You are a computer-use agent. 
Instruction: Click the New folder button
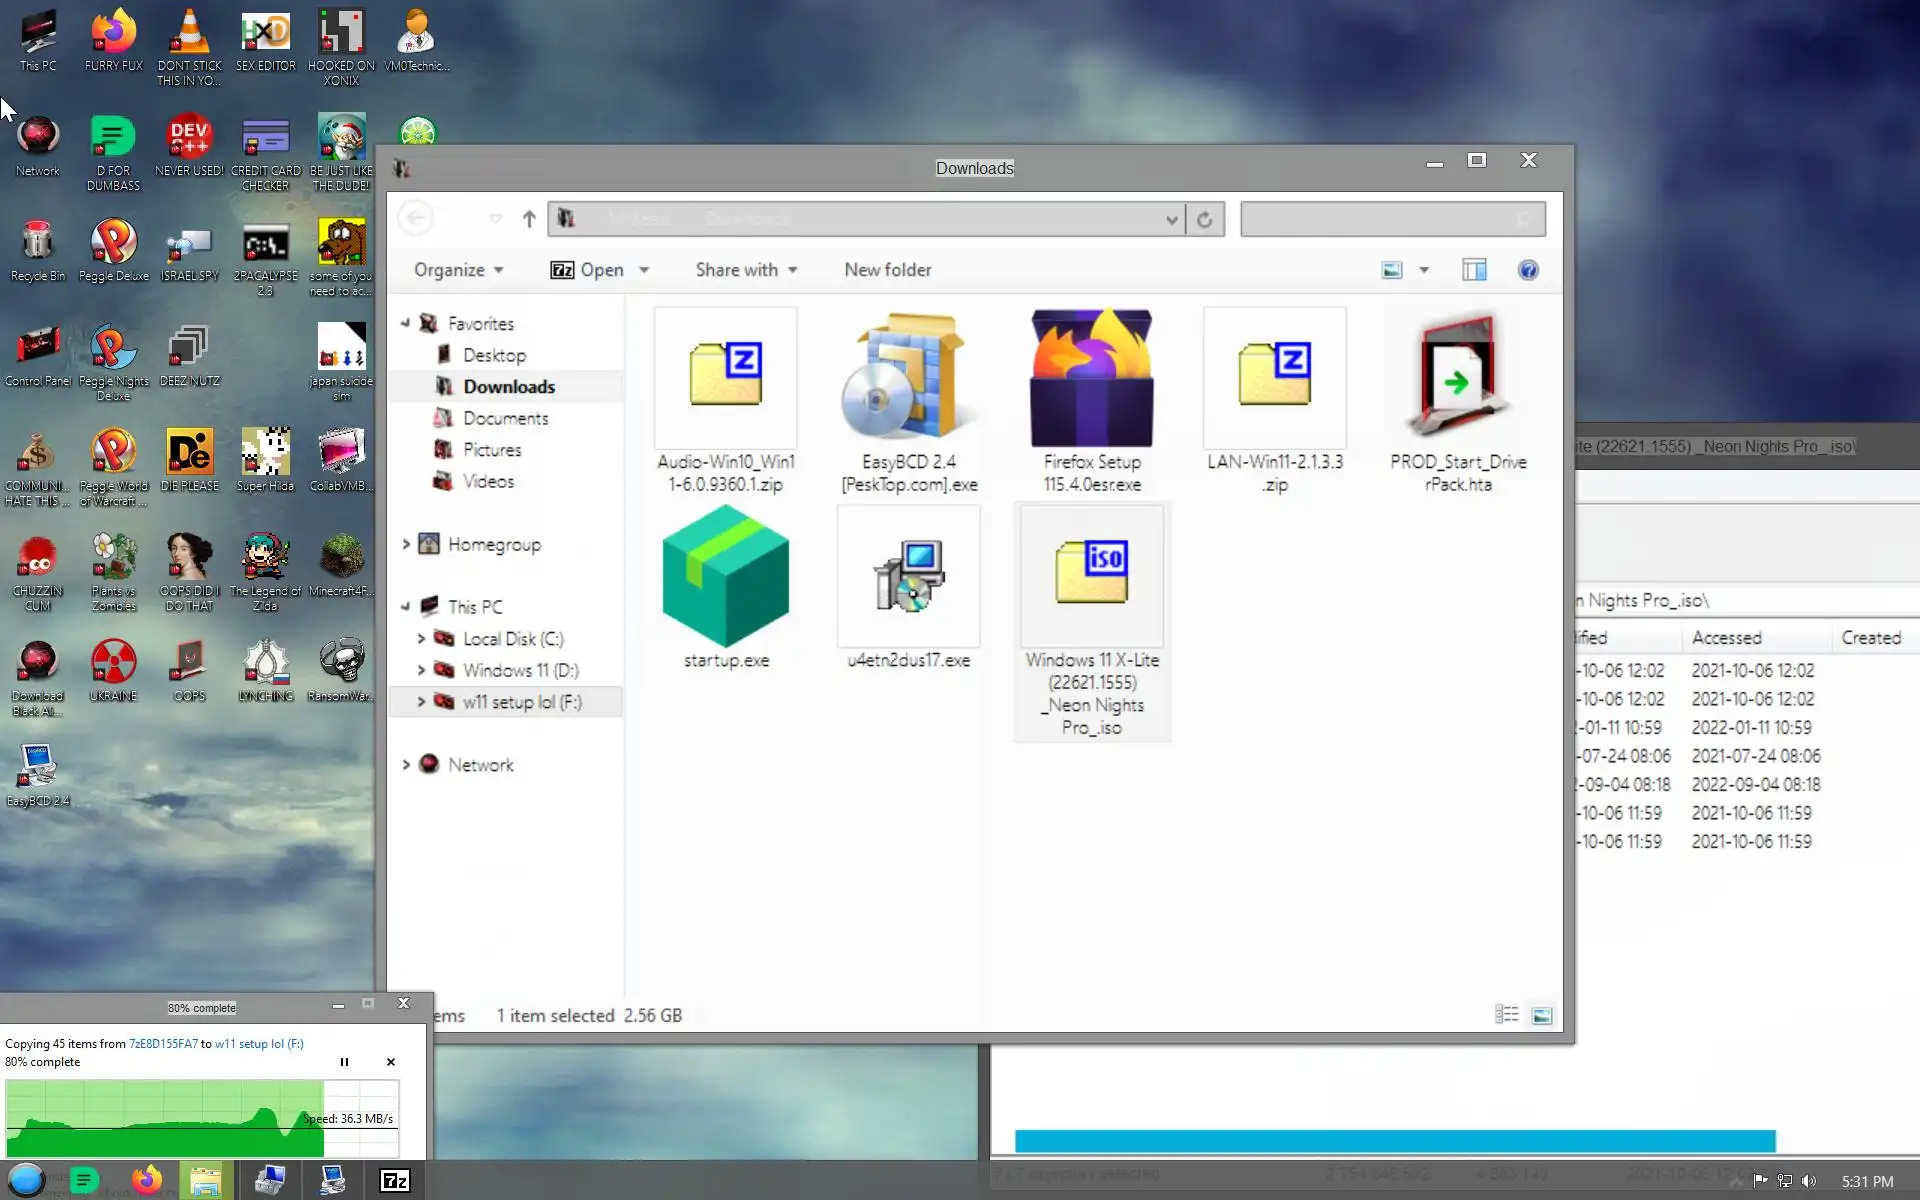point(887,270)
